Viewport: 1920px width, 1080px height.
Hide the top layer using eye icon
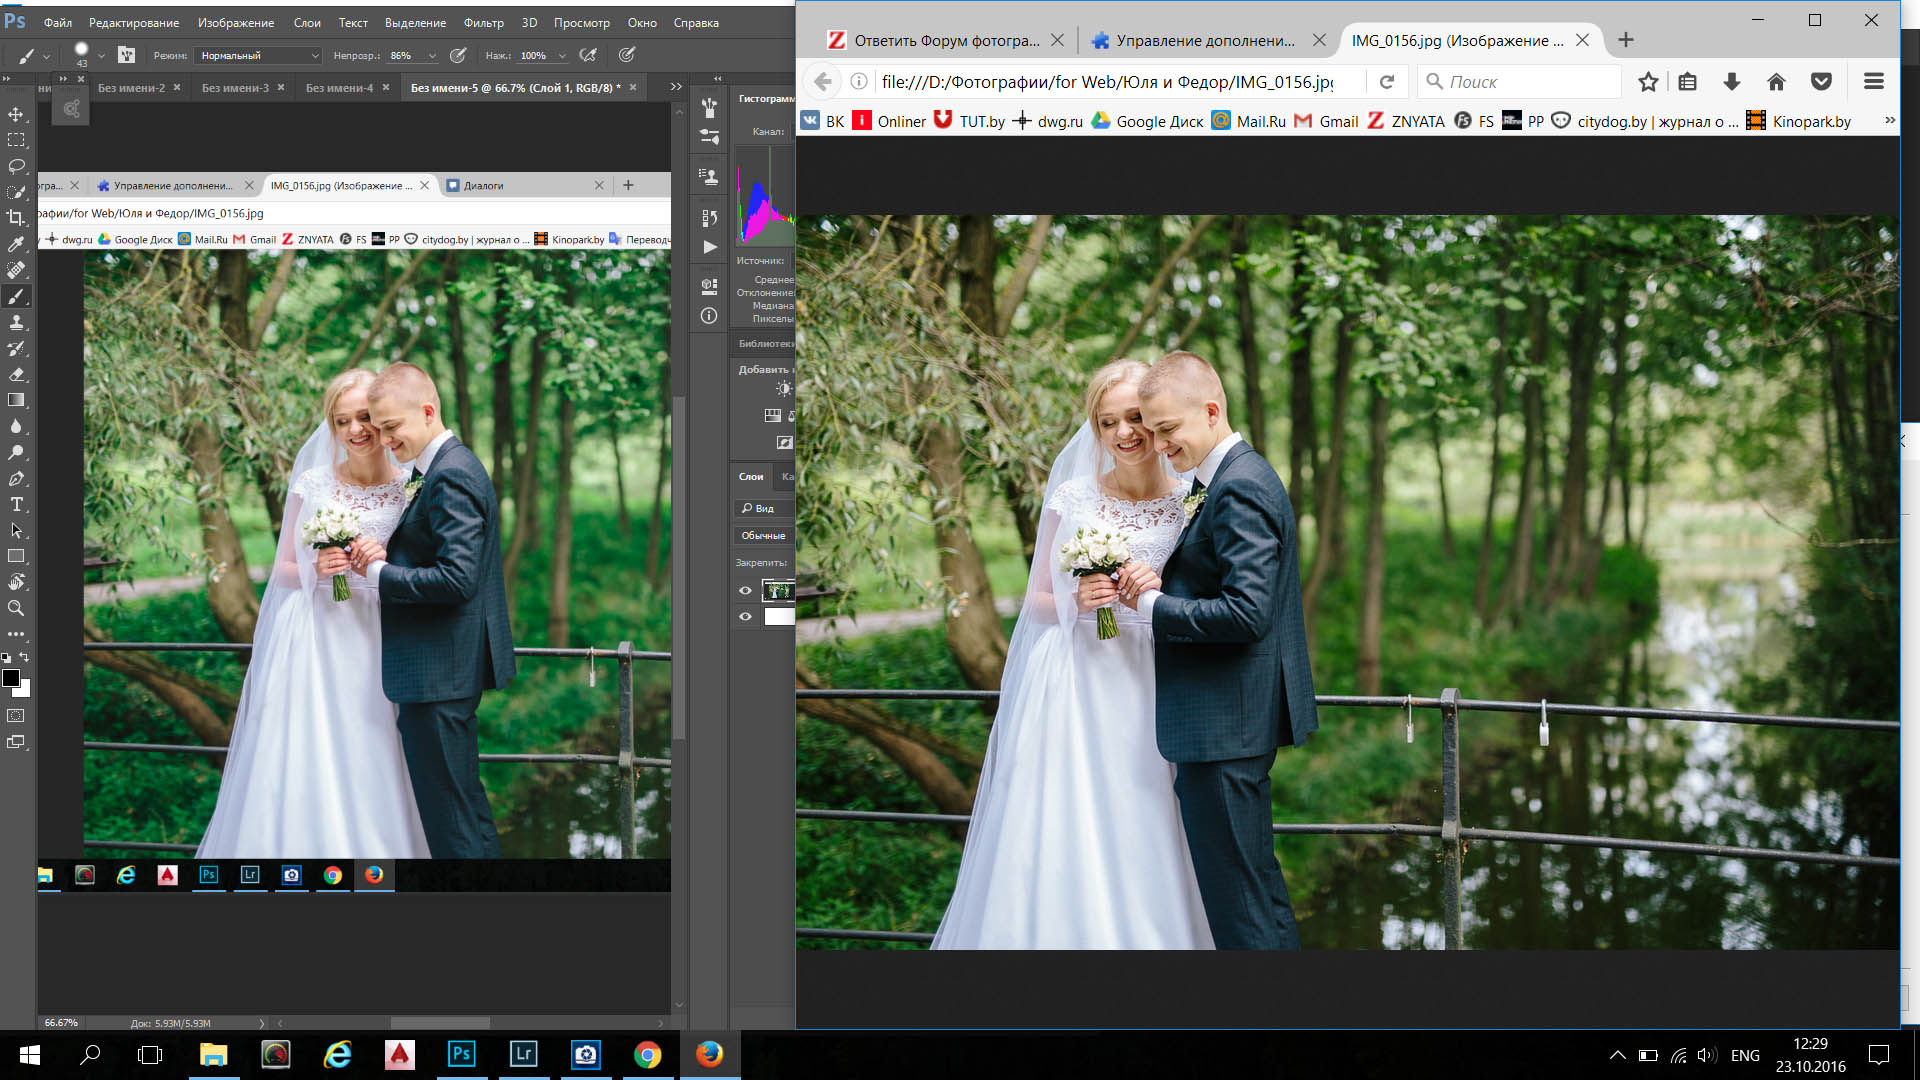(745, 590)
